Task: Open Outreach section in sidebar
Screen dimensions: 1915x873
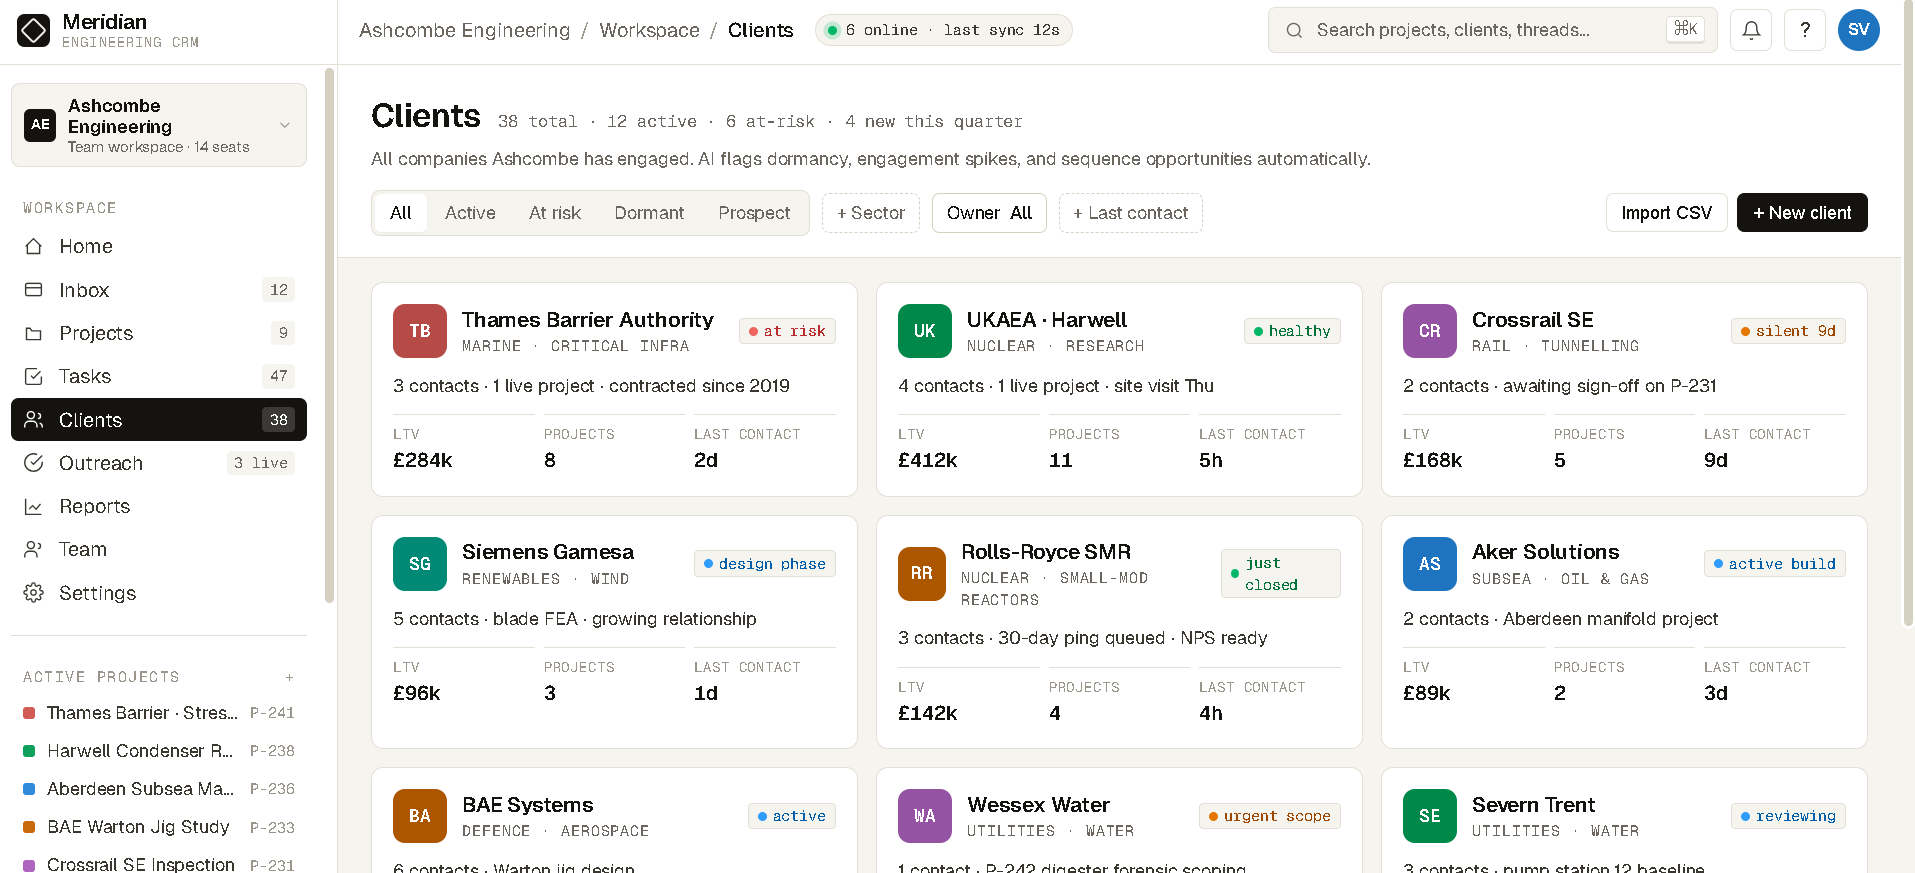Action: 159,463
